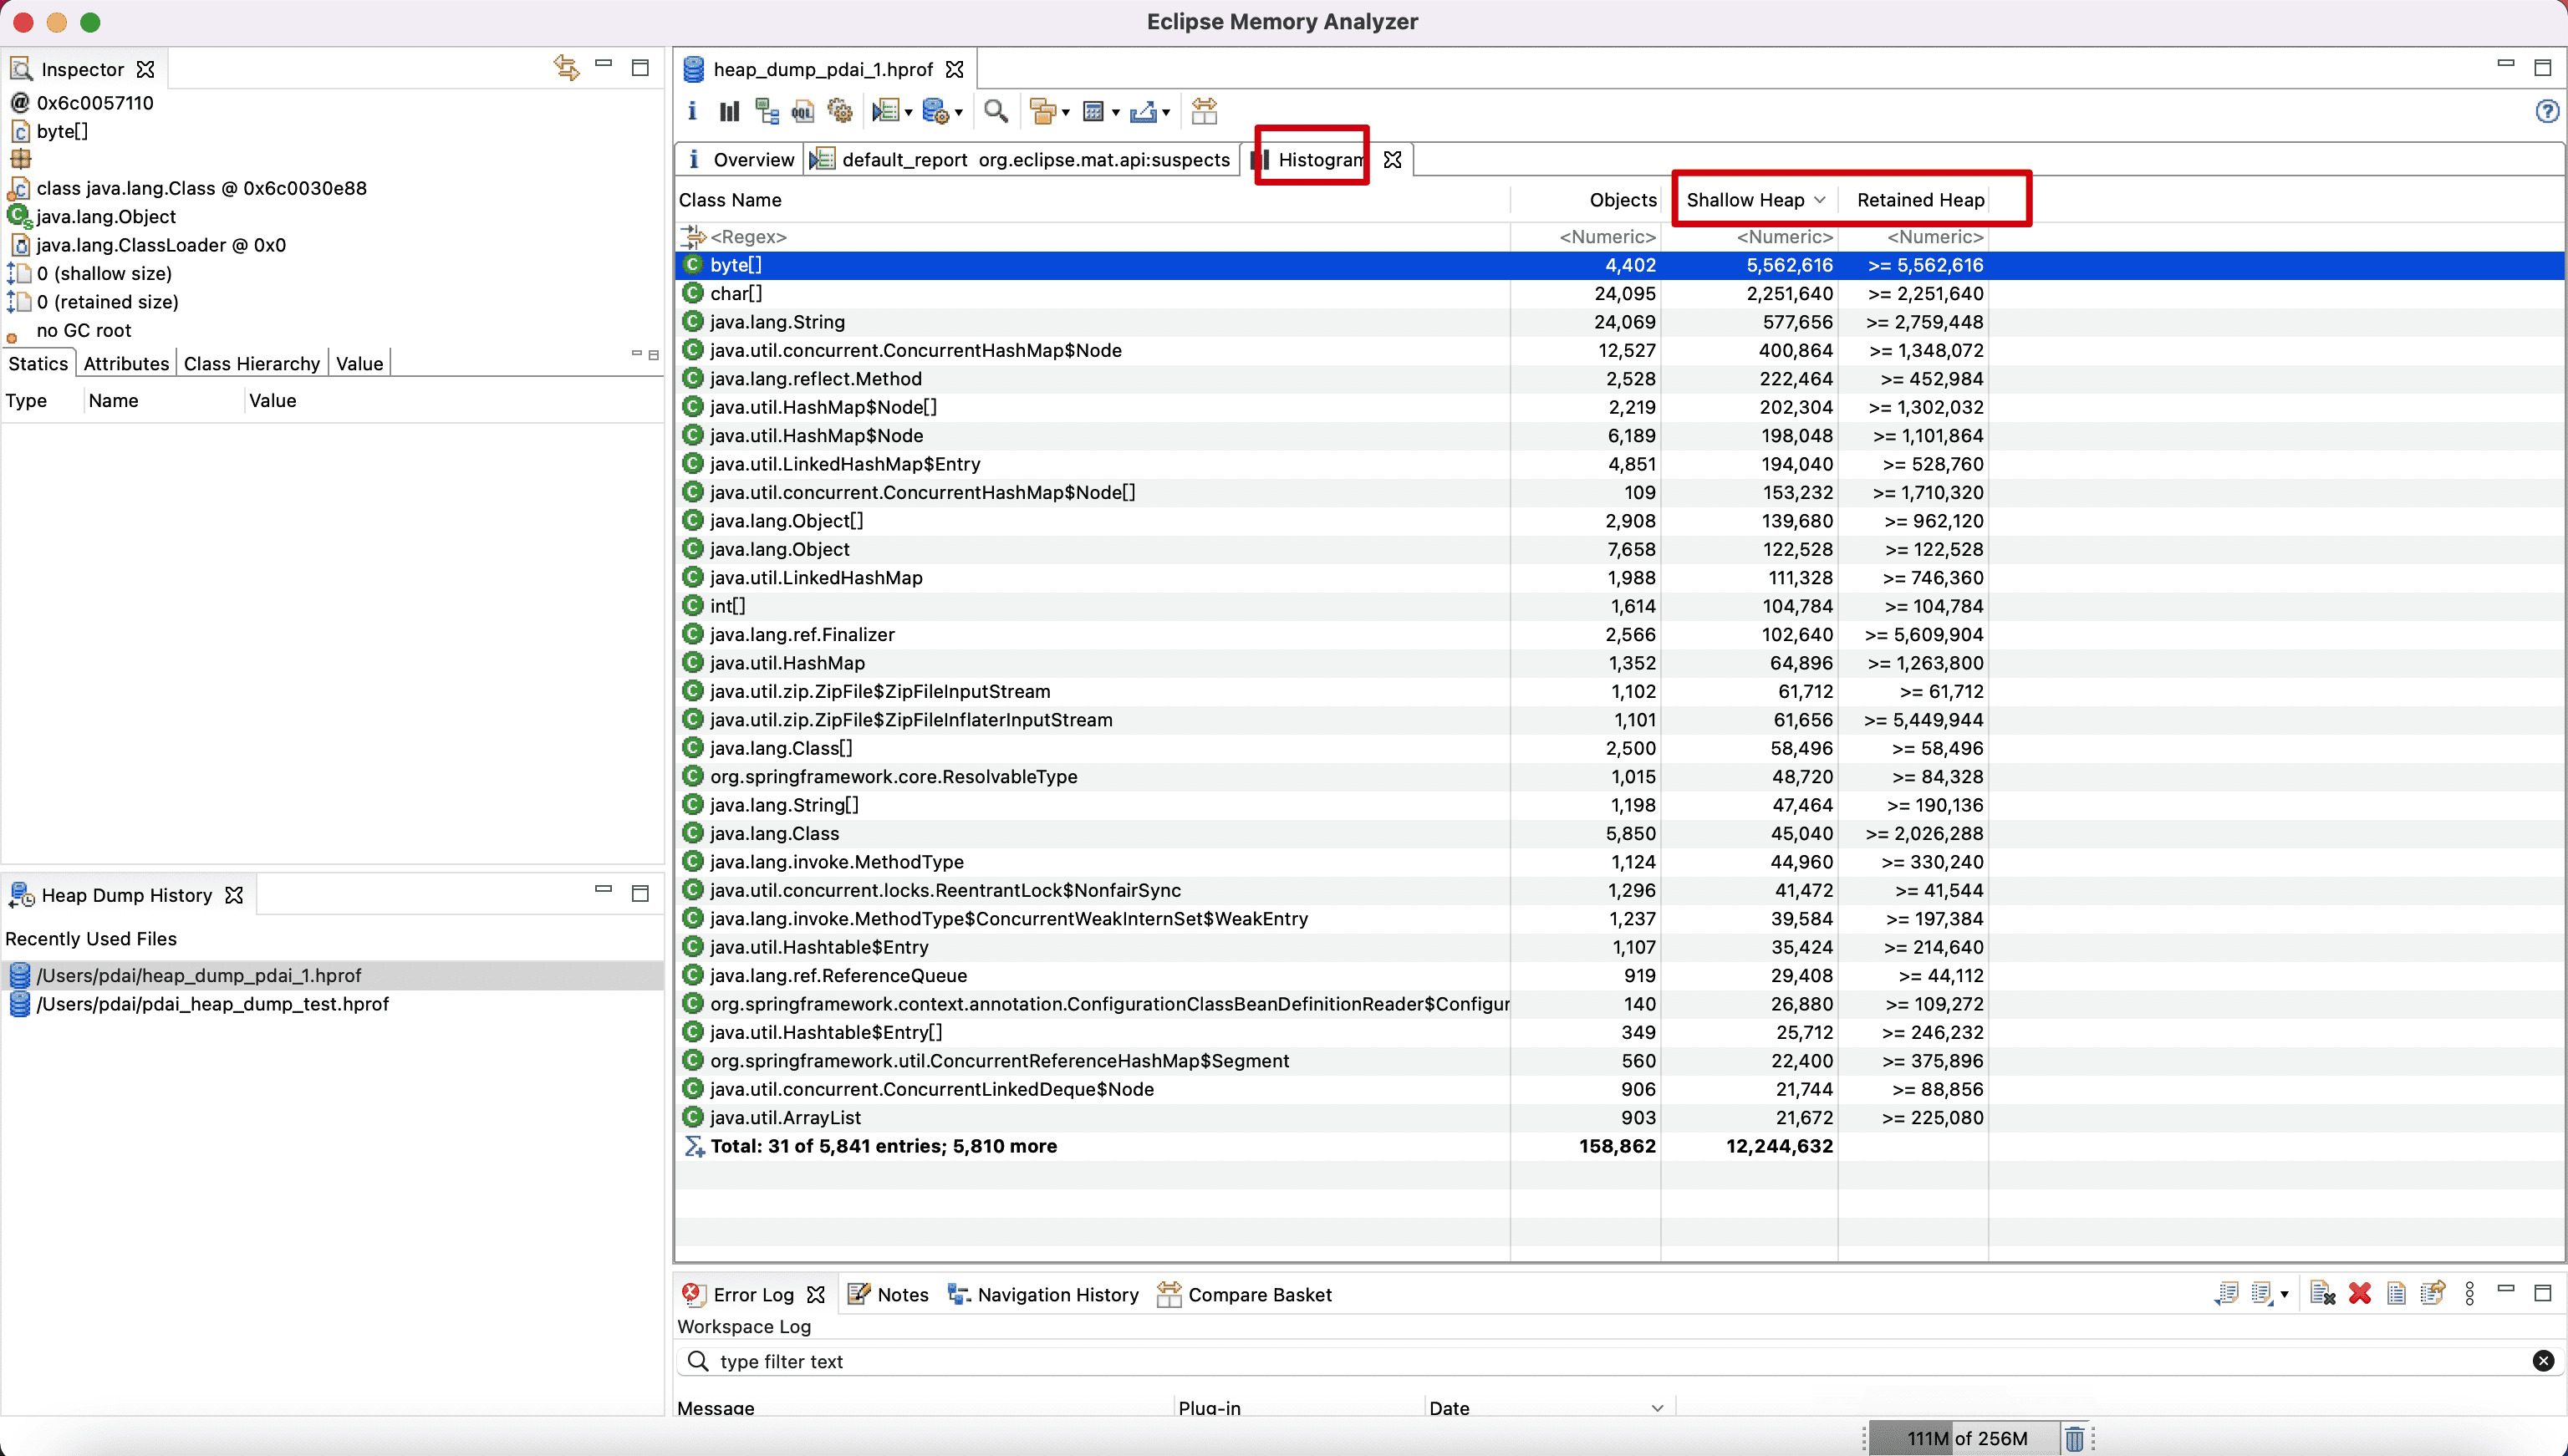Click the red Delete Log icon

click(2360, 1294)
